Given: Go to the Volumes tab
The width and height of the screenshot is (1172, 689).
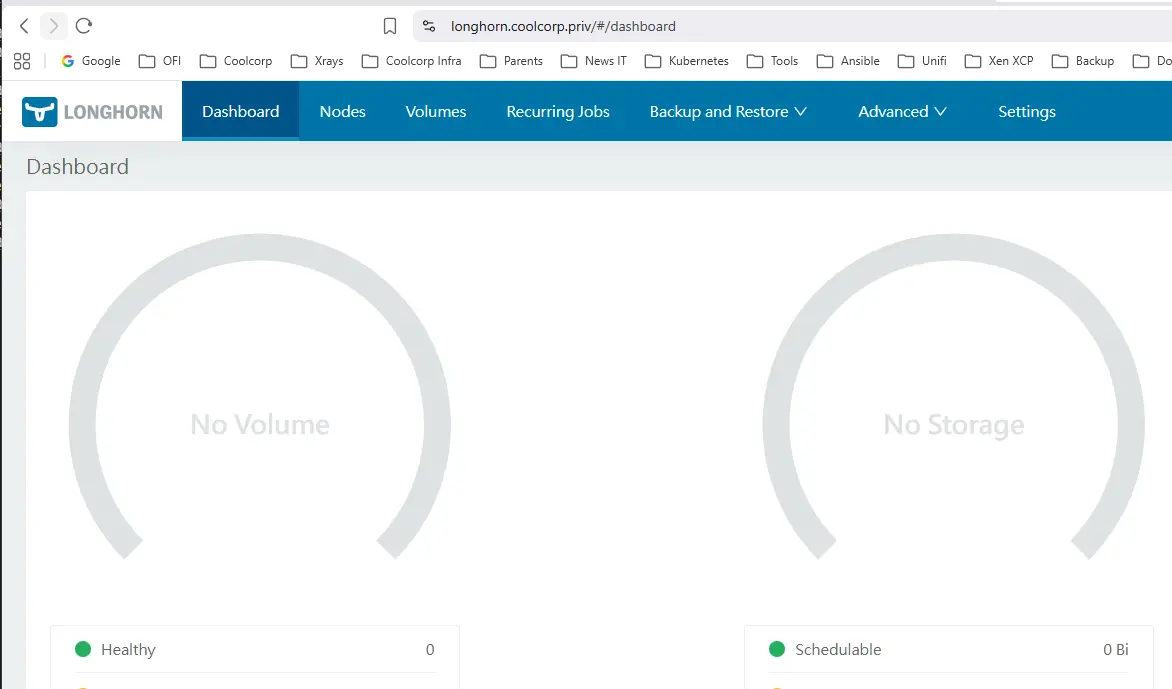Looking at the screenshot, I should [436, 112].
